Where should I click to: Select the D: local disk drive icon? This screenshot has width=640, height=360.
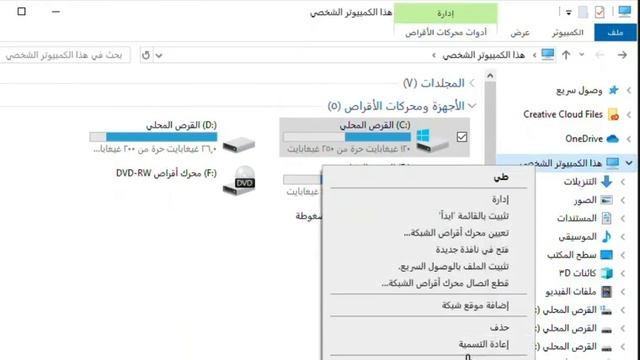click(x=239, y=145)
